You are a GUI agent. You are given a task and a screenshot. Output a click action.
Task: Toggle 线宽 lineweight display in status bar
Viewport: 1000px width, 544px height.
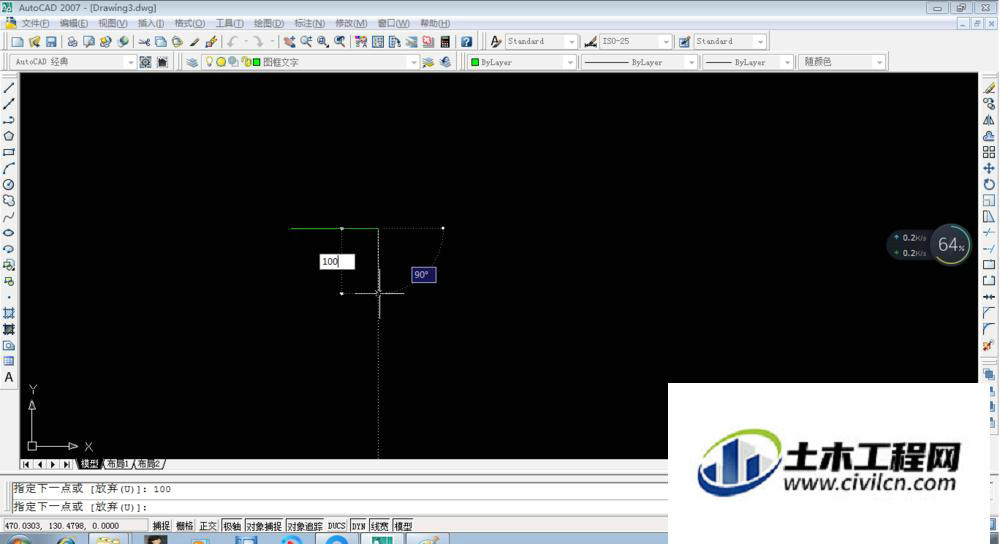coord(379,526)
